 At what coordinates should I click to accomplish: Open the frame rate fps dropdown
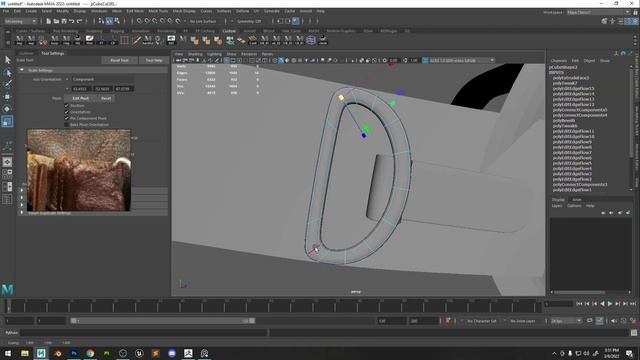point(566,321)
